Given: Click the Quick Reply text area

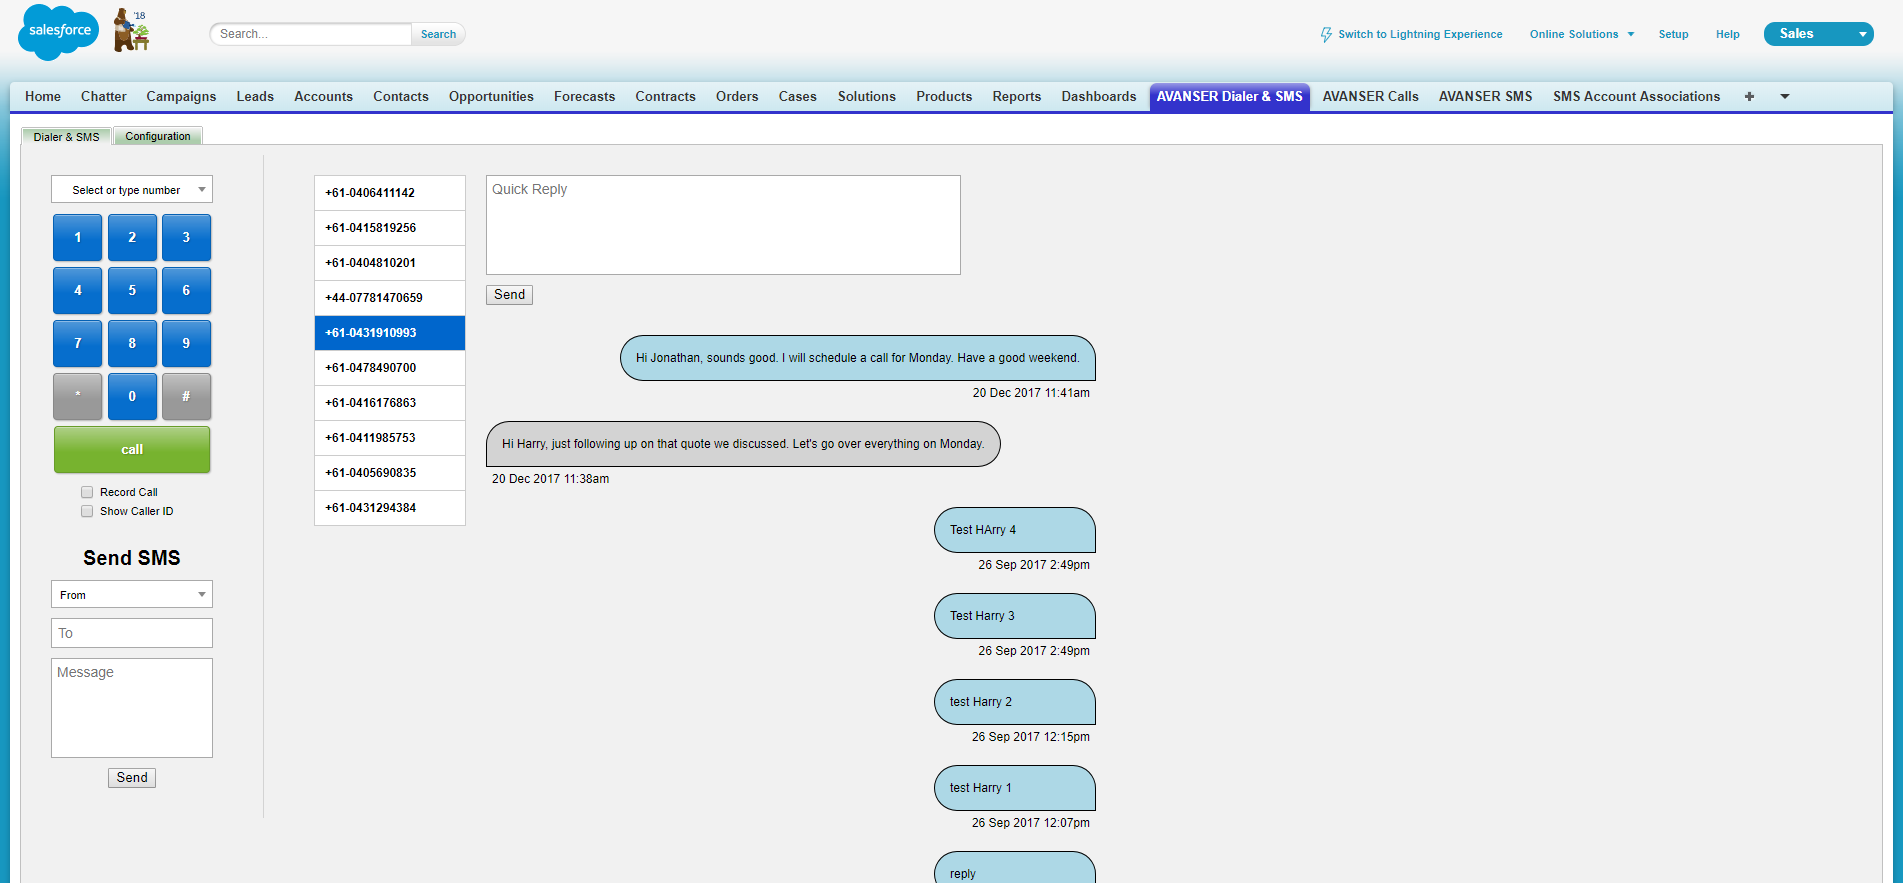Looking at the screenshot, I should (723, 225).
